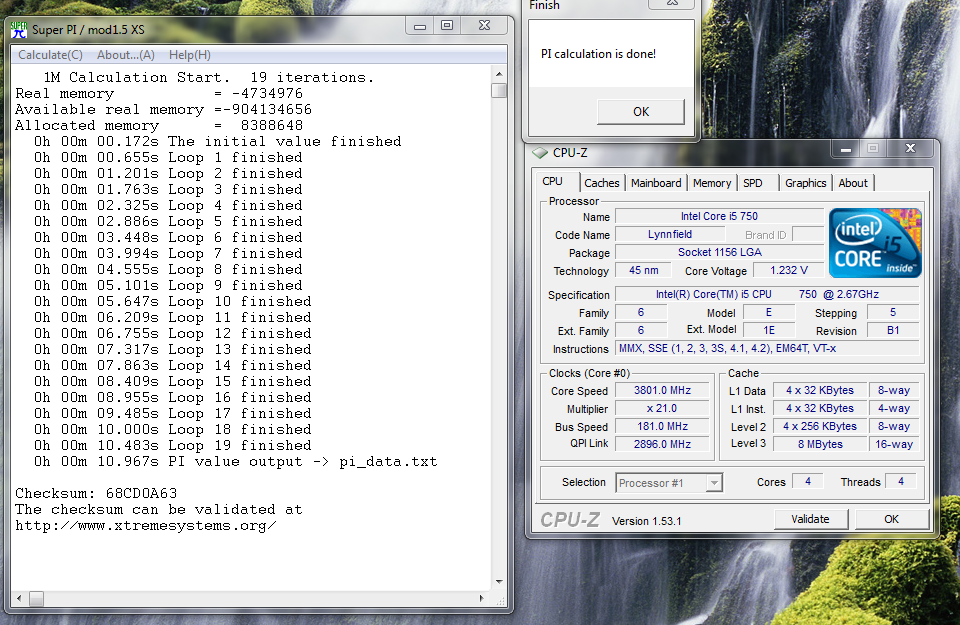
Task: Select the CPU tab in CPU-Z
Action: point(552,181)
